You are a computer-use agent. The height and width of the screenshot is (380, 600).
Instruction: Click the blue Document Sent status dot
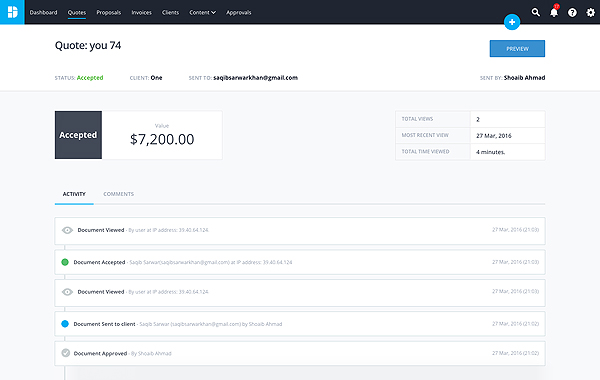pos(65,324)
